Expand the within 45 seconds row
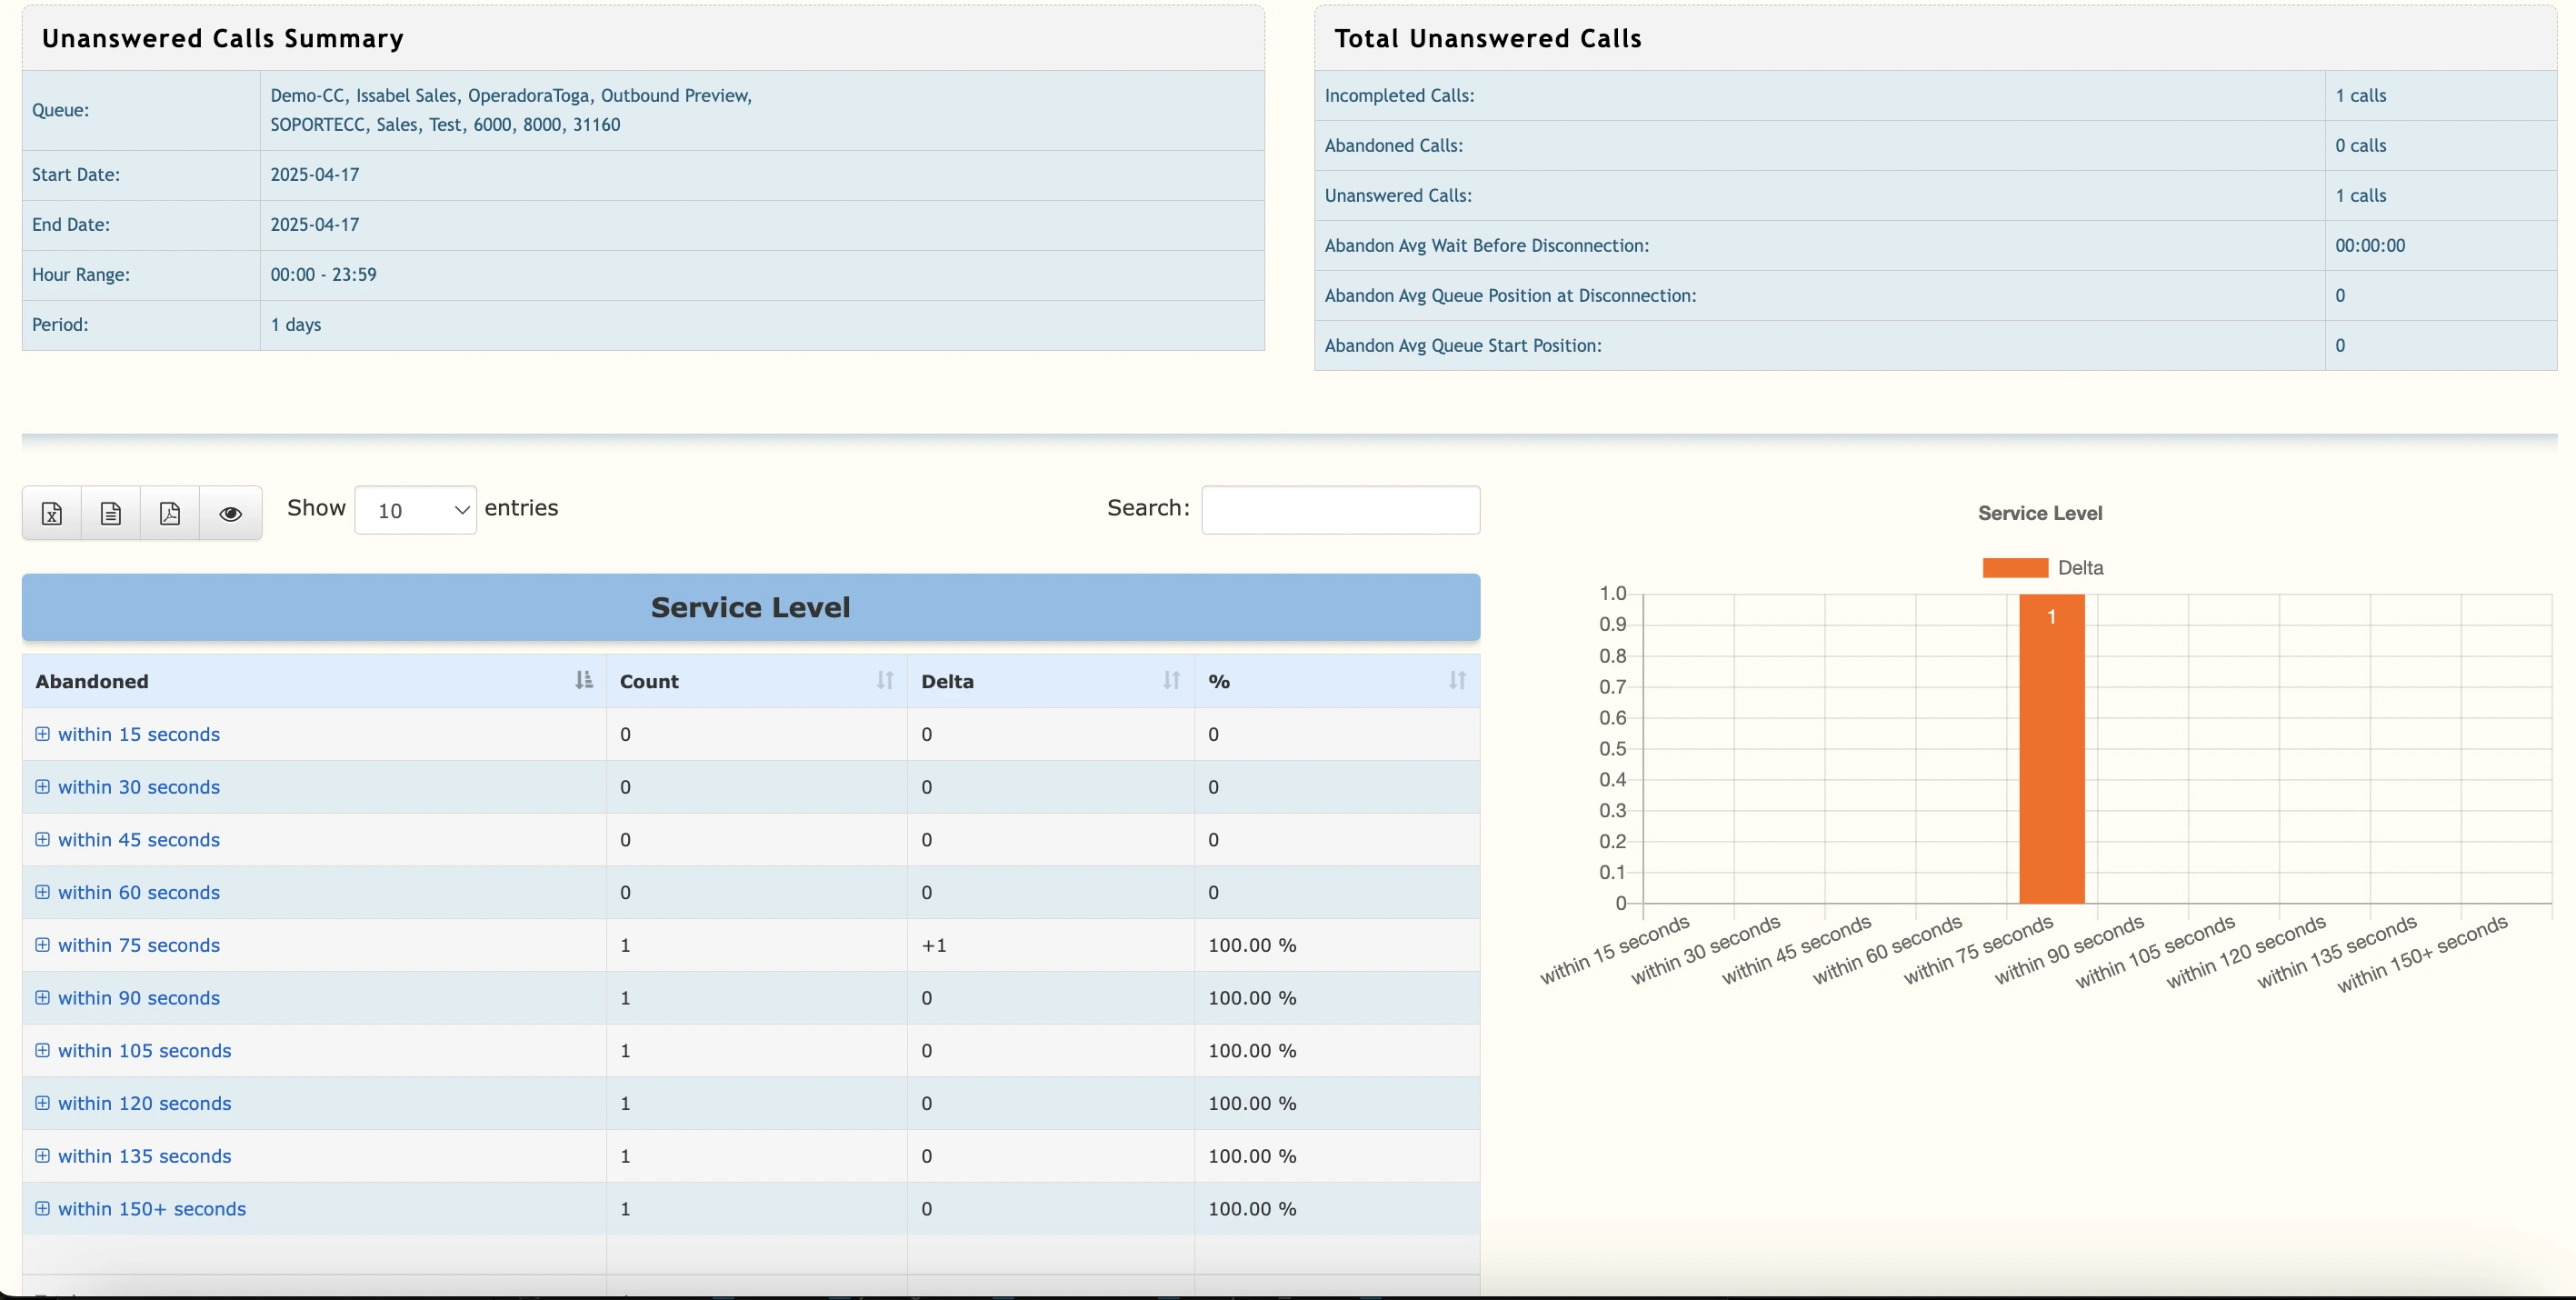This screenshot has height=1300, width=2576. (x=138, y=839)
